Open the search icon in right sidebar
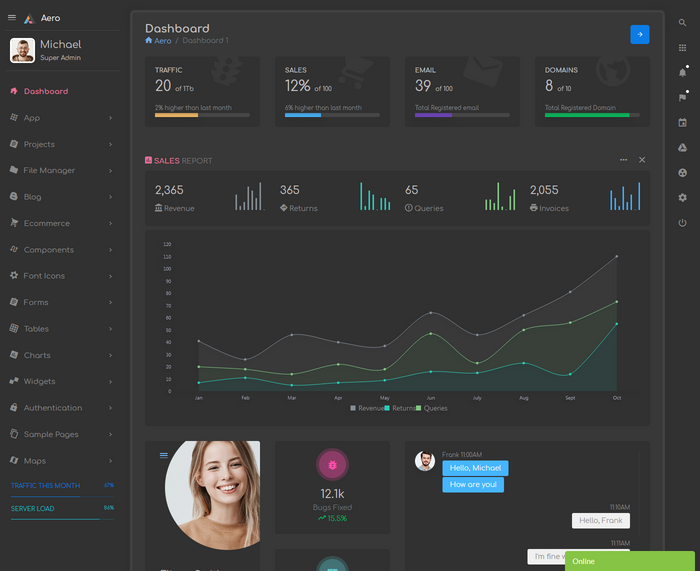Image resolution: width=700 pixels, height=571 pixels. coord(682,22)
